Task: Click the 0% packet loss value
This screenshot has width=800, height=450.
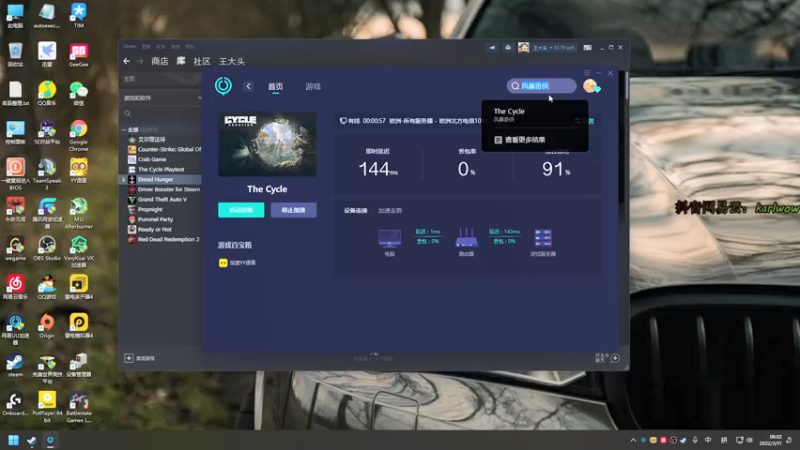Action: pyautogui.click(x=466, y=169)
